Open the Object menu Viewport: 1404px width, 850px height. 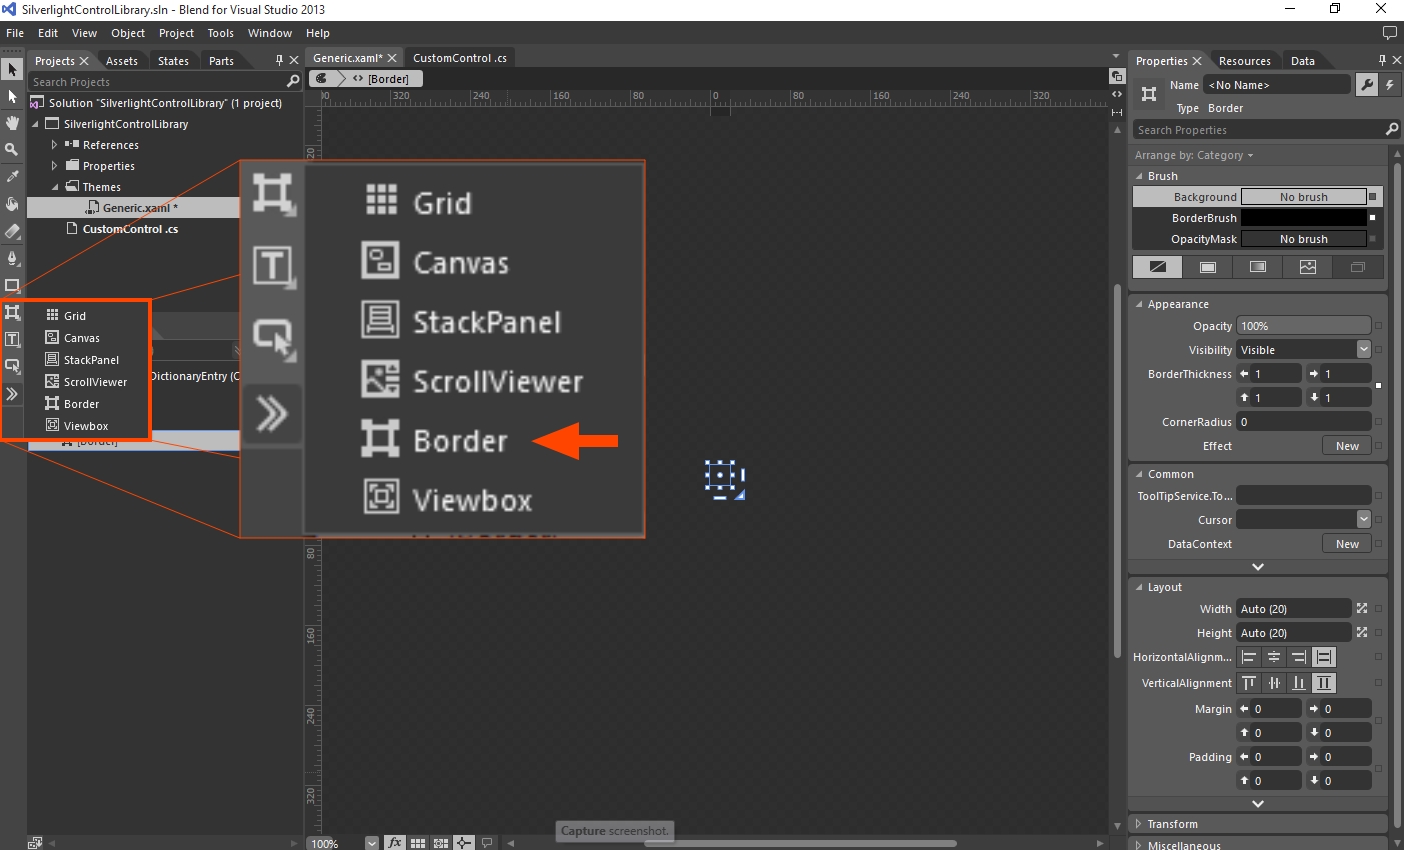click(128, 33)
